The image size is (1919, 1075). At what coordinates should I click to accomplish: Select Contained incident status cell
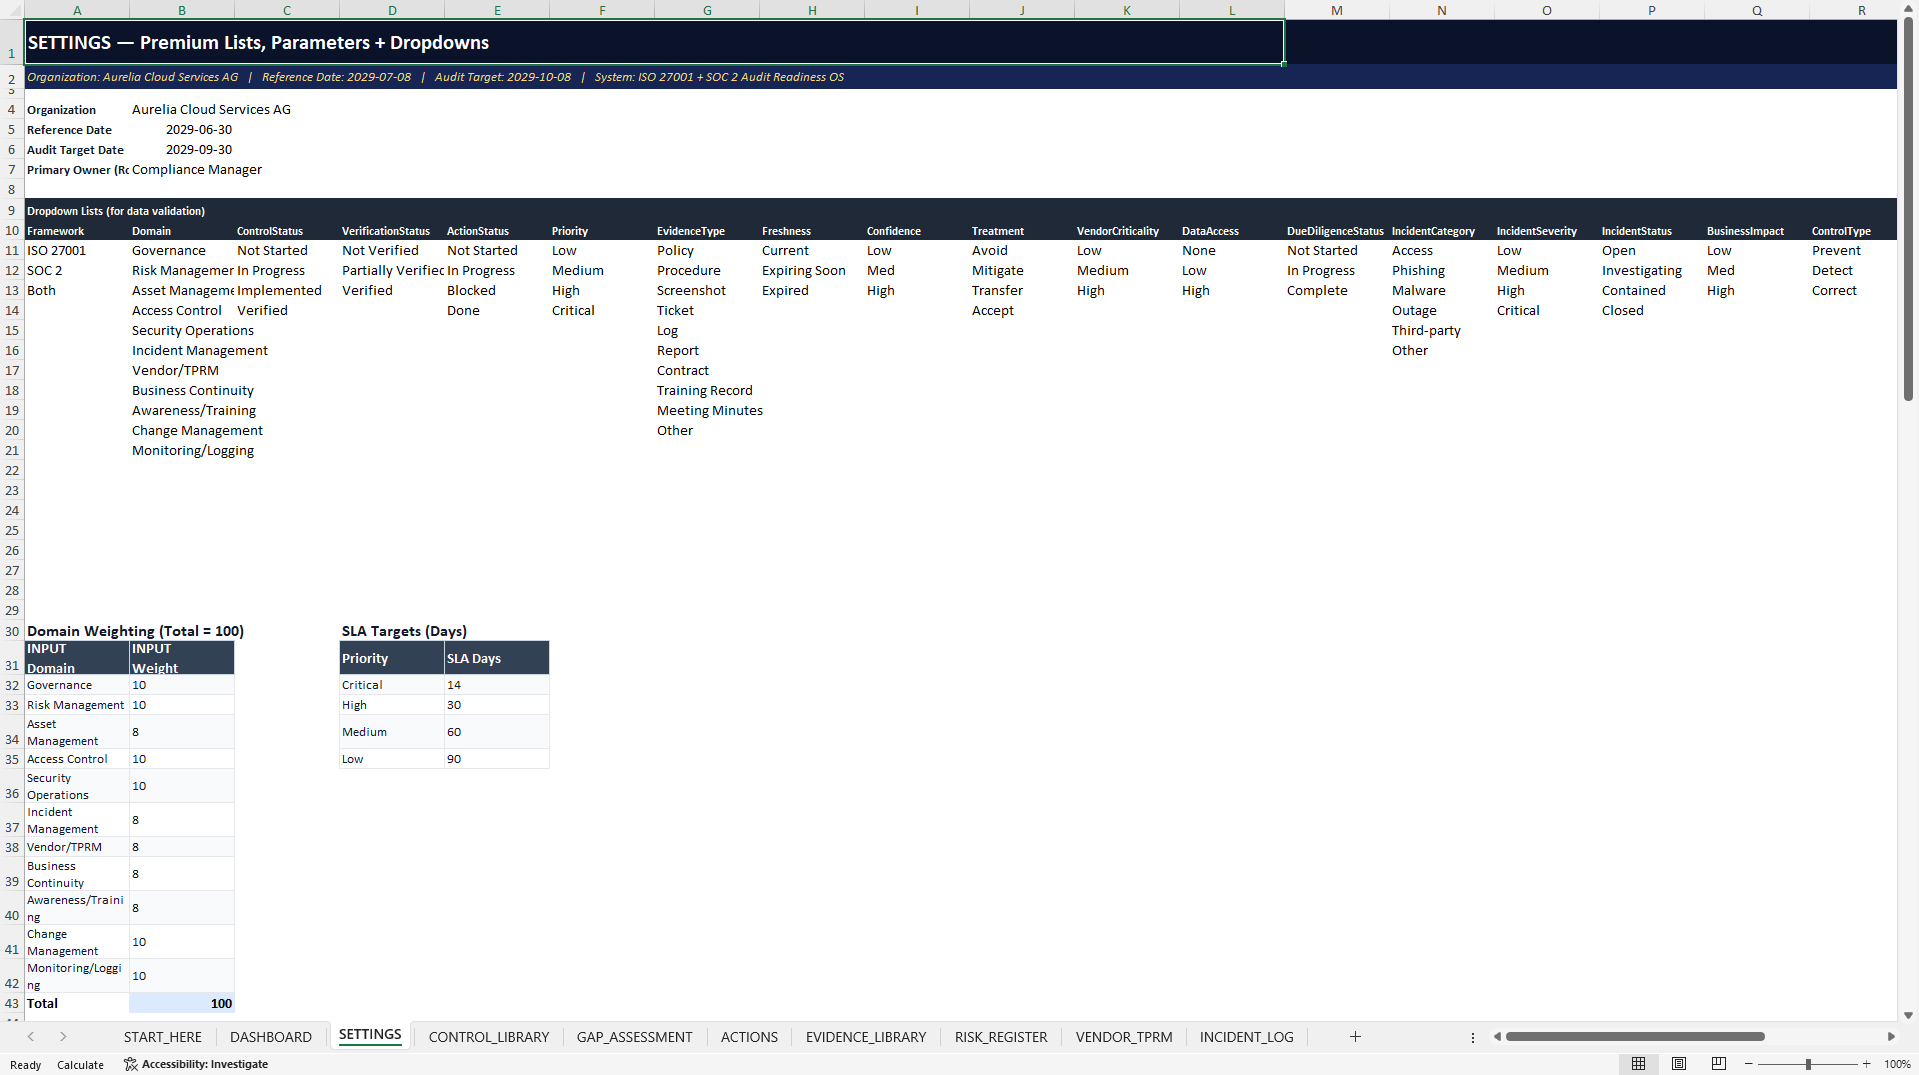pos(1652,291)
